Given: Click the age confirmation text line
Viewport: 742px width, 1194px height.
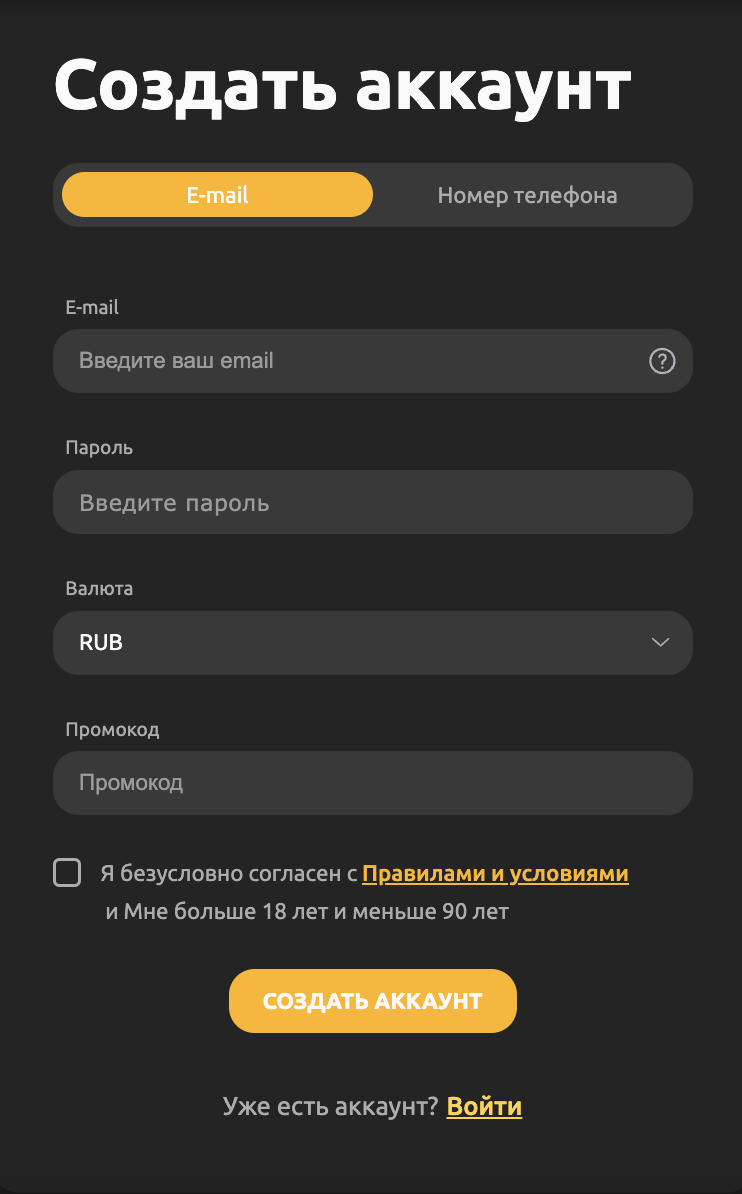Looking at the screenshot, I should pos(306,911).
